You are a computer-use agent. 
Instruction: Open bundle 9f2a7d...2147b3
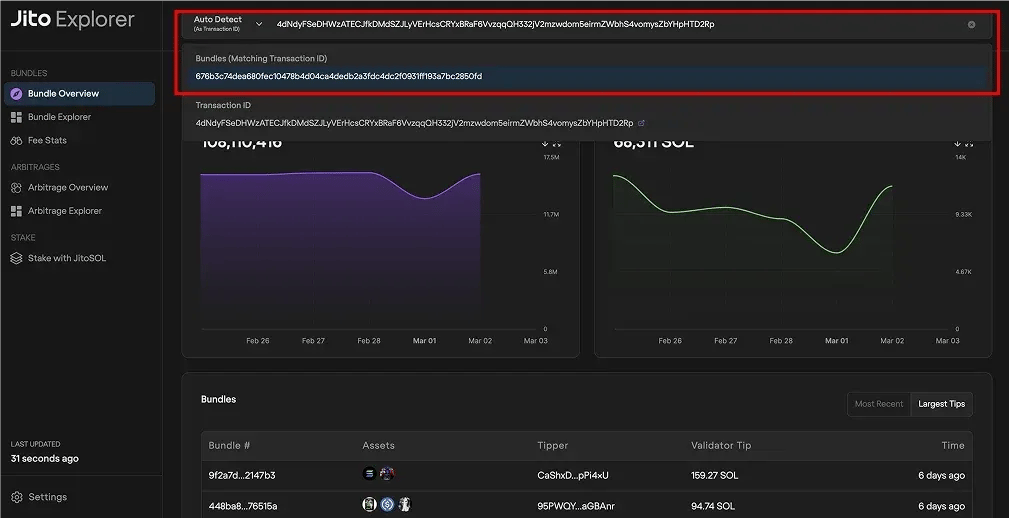coord(242,476)
